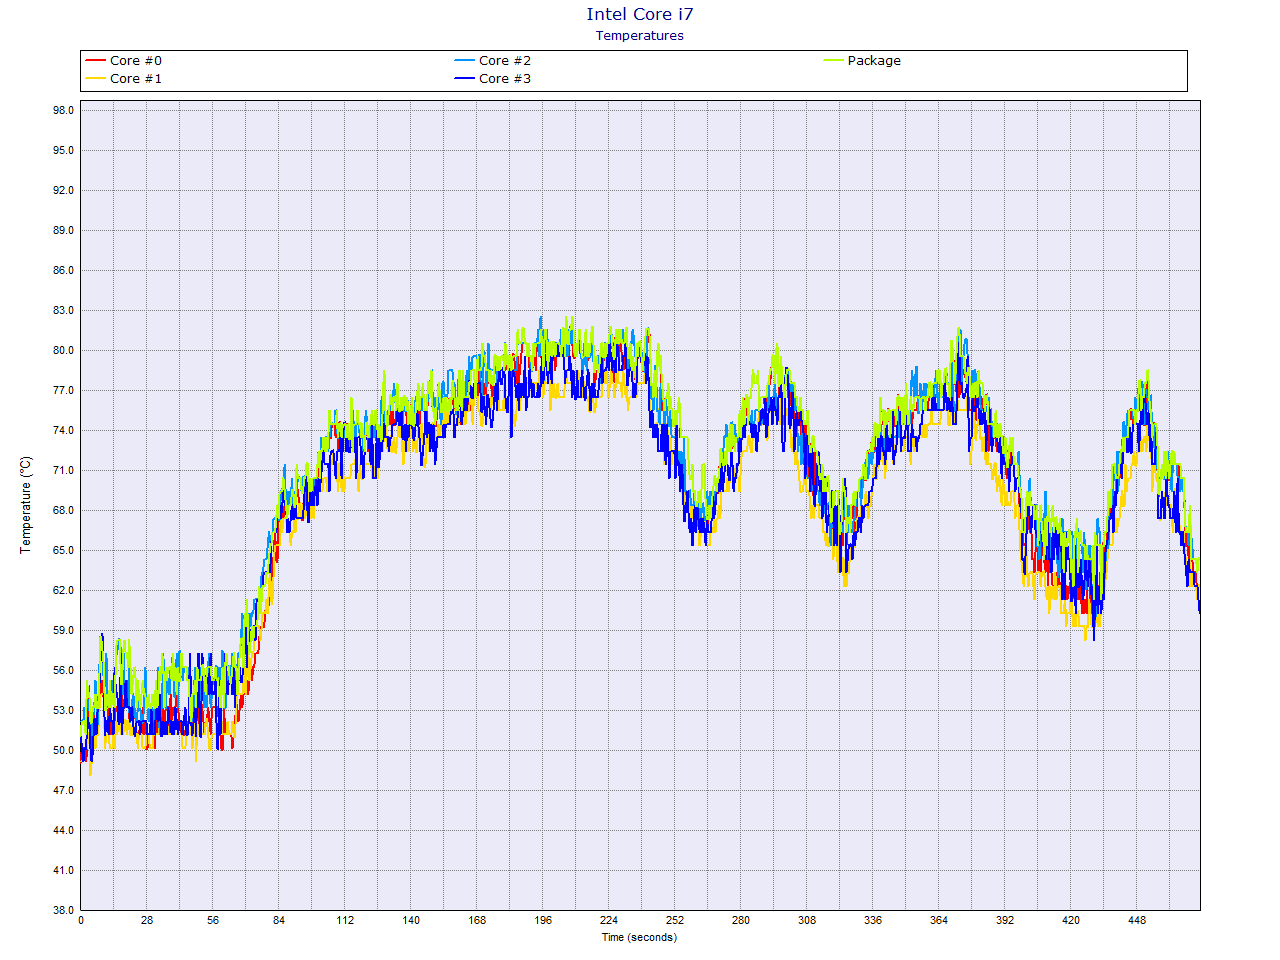Click the red Core #0 legend line

click(95, 61)
